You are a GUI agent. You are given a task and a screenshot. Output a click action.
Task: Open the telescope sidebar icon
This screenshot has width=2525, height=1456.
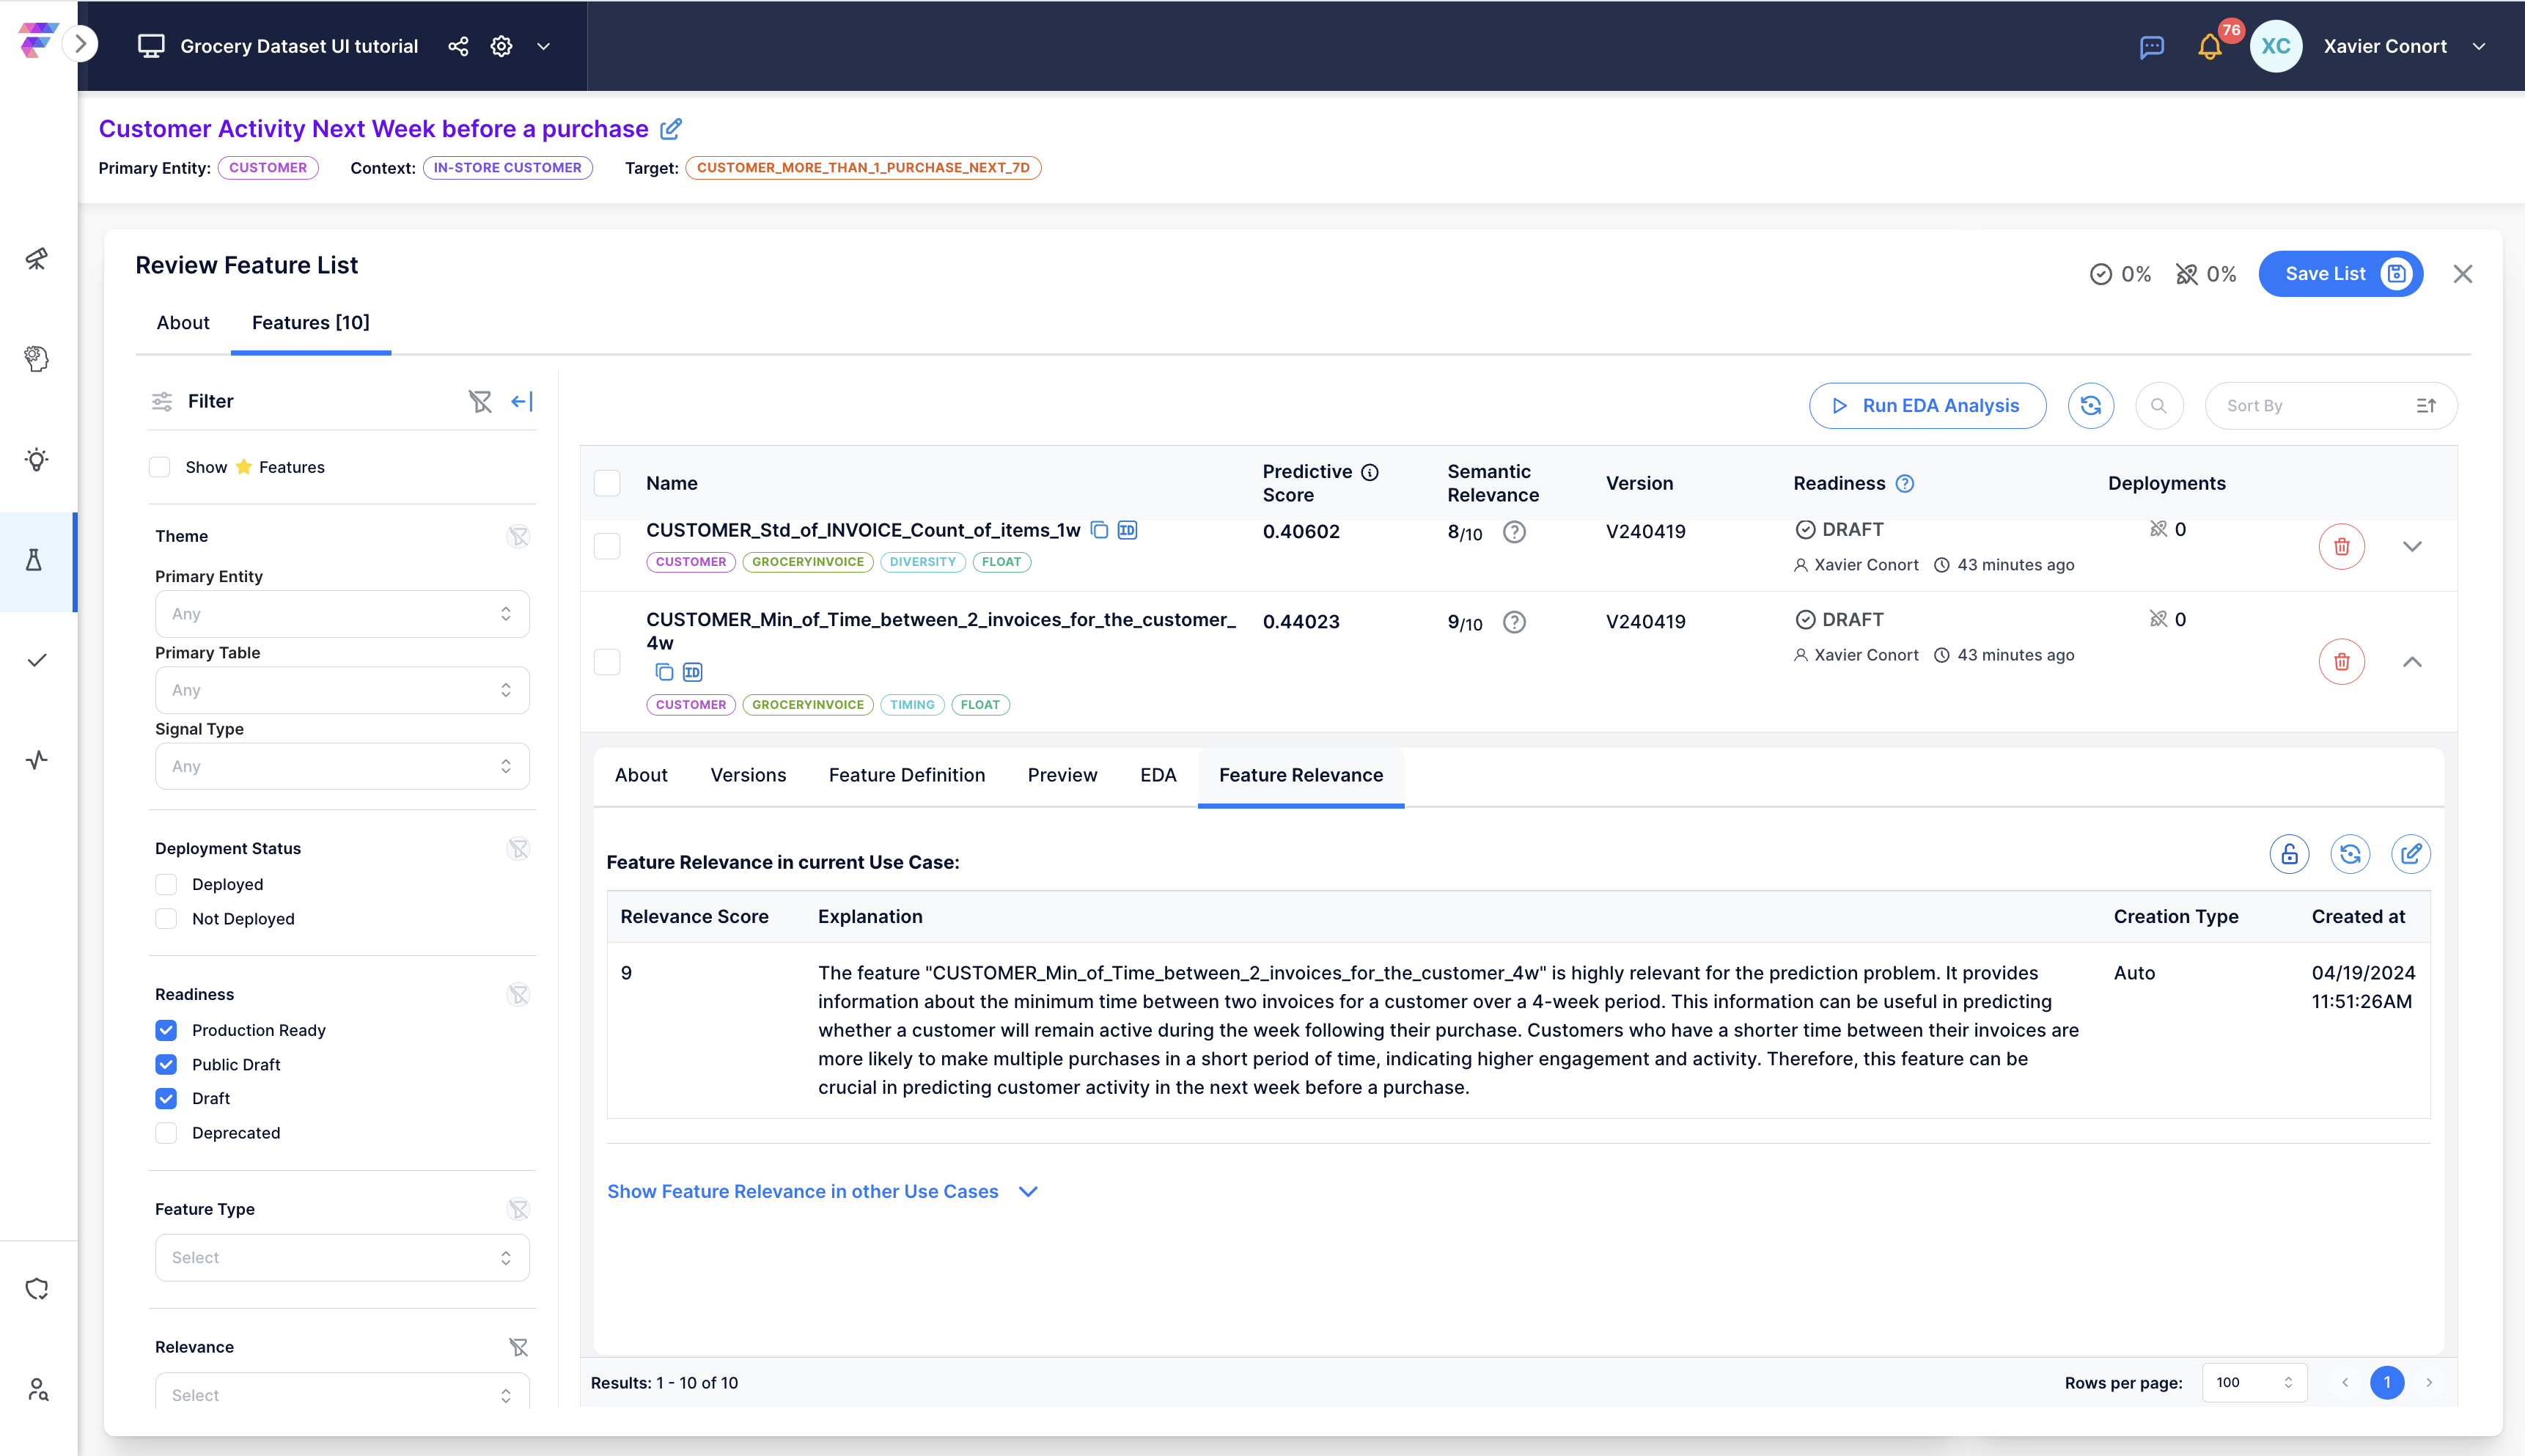(37, 259)
